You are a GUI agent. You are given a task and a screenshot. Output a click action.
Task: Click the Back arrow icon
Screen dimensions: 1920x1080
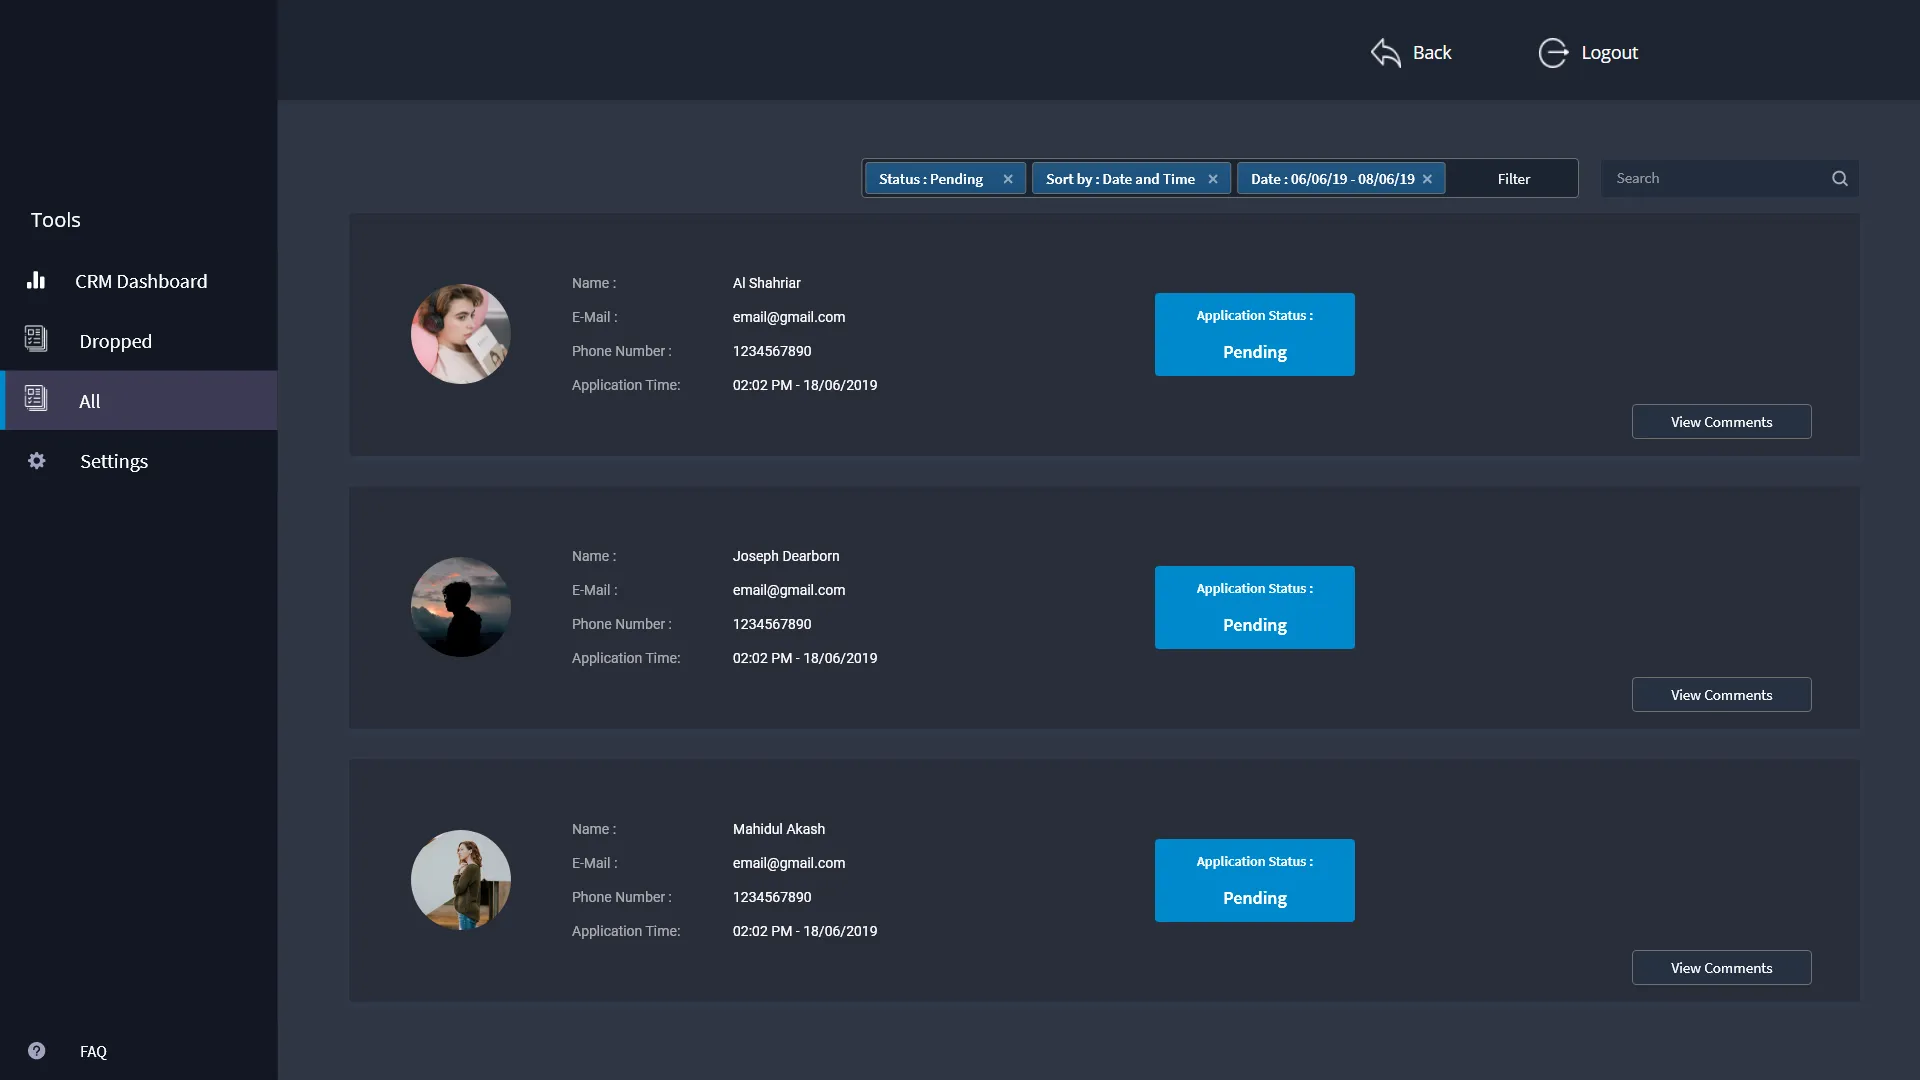1386,52
